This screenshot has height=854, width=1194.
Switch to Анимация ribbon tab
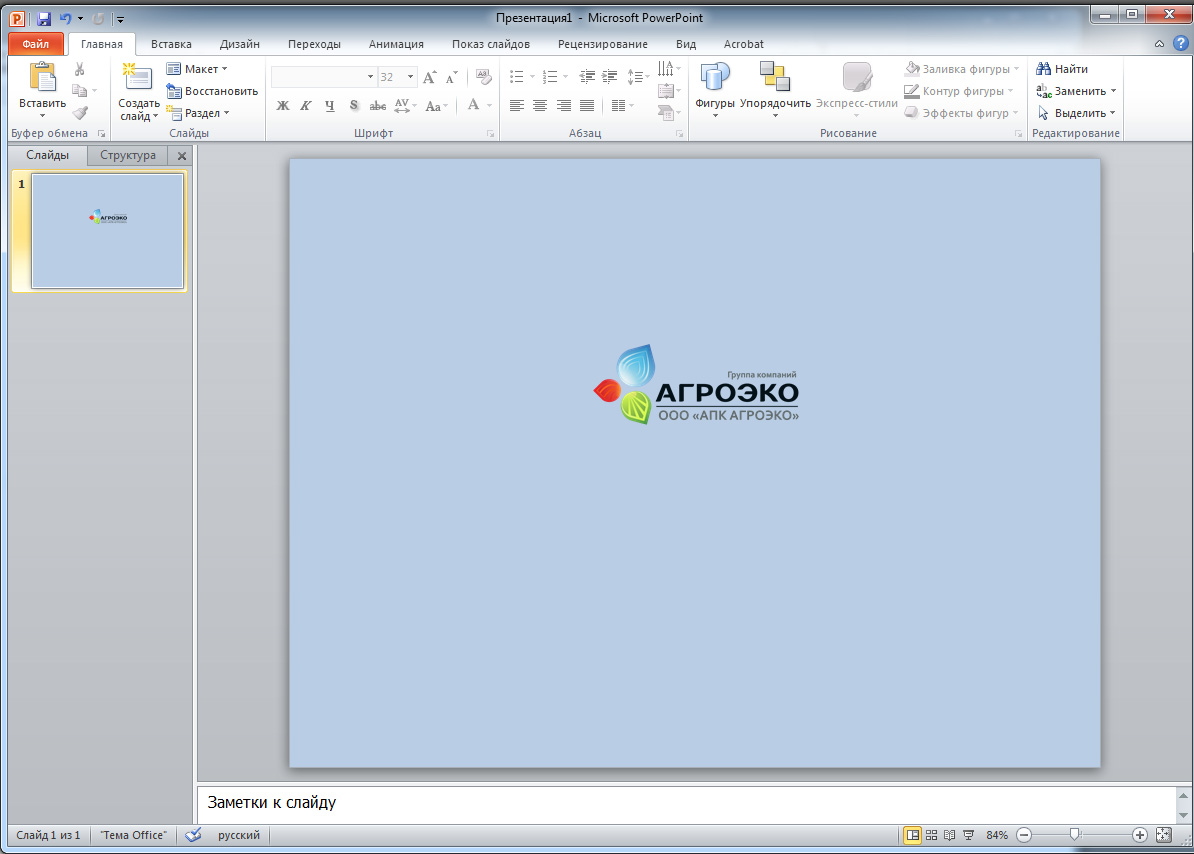point(396,44)
